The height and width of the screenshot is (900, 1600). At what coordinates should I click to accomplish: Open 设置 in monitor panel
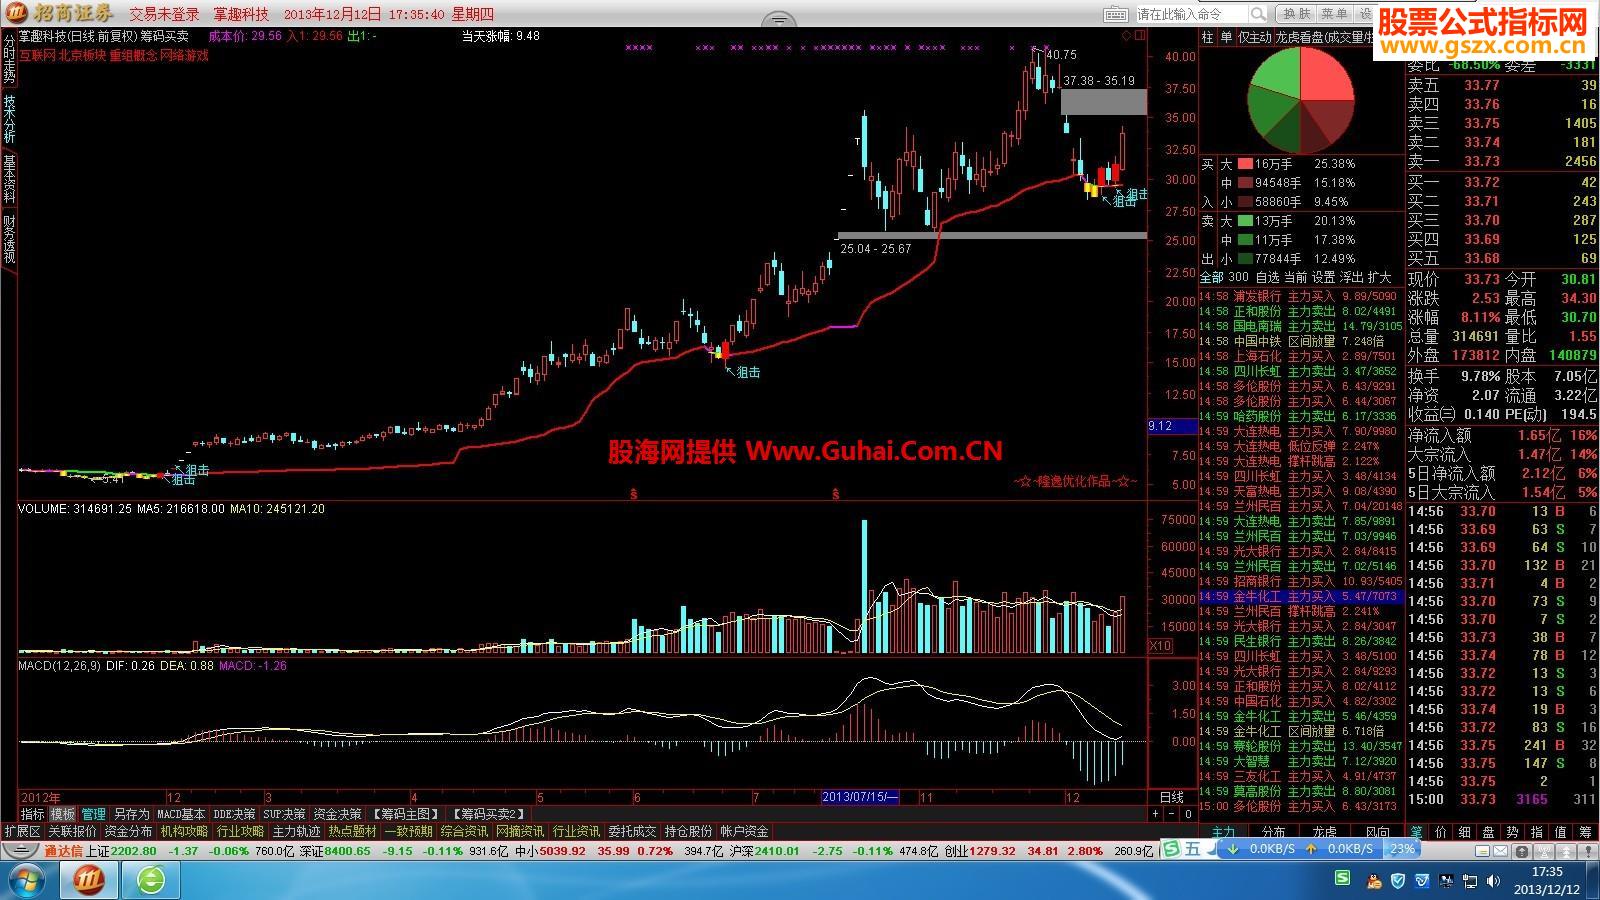1323,277
